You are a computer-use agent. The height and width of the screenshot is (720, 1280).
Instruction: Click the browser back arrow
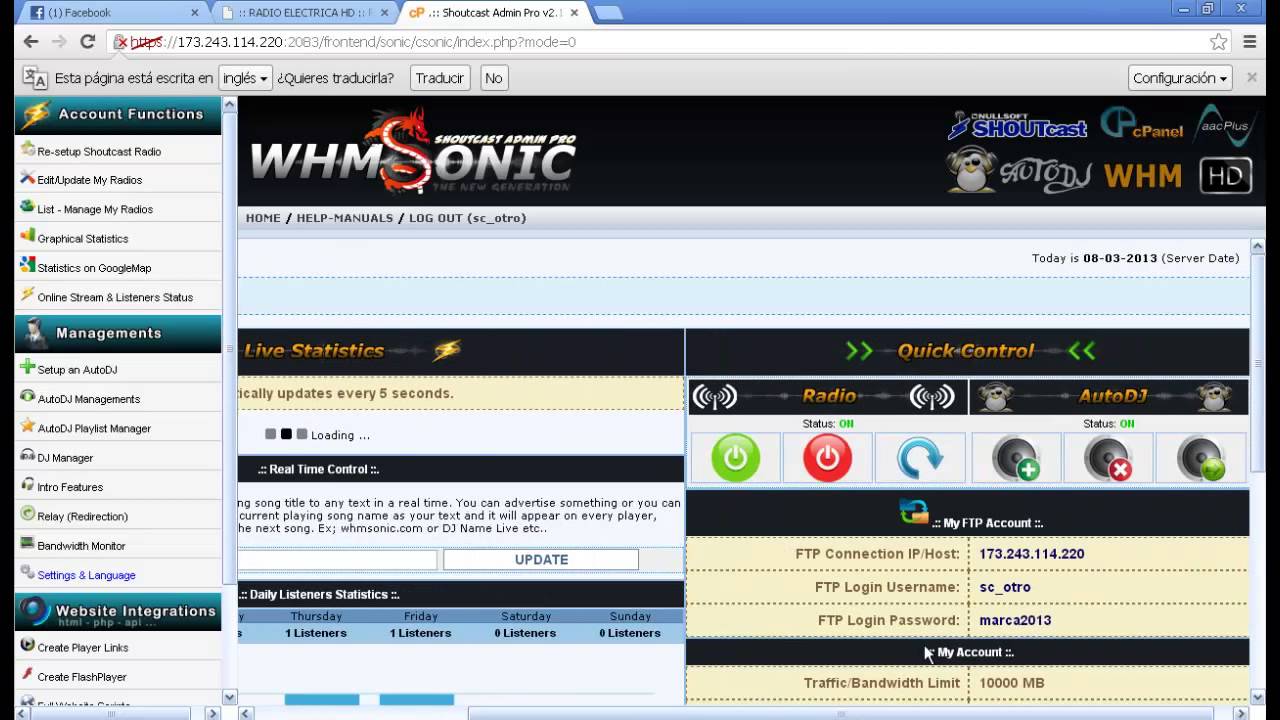coord(31,42)
